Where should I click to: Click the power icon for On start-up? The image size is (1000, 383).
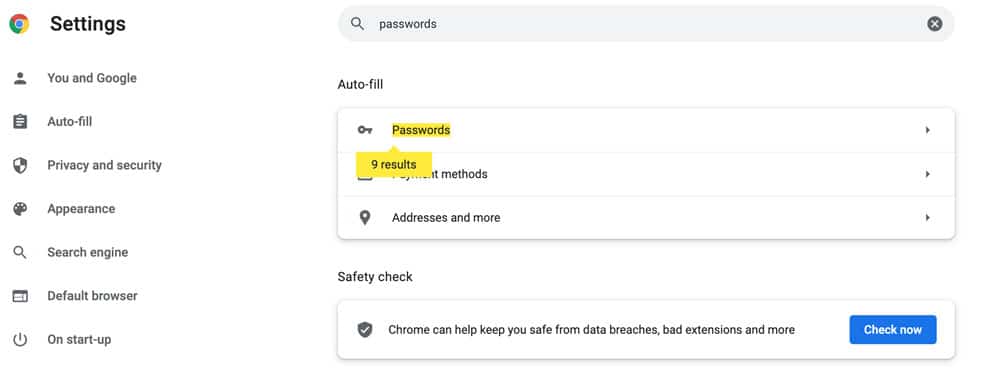point(20,340)
